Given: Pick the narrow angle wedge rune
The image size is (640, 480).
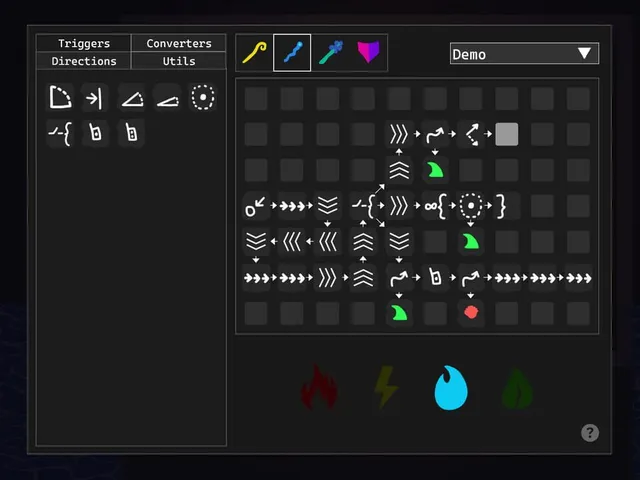Looking at the screenshot, I should pos(168,100).
